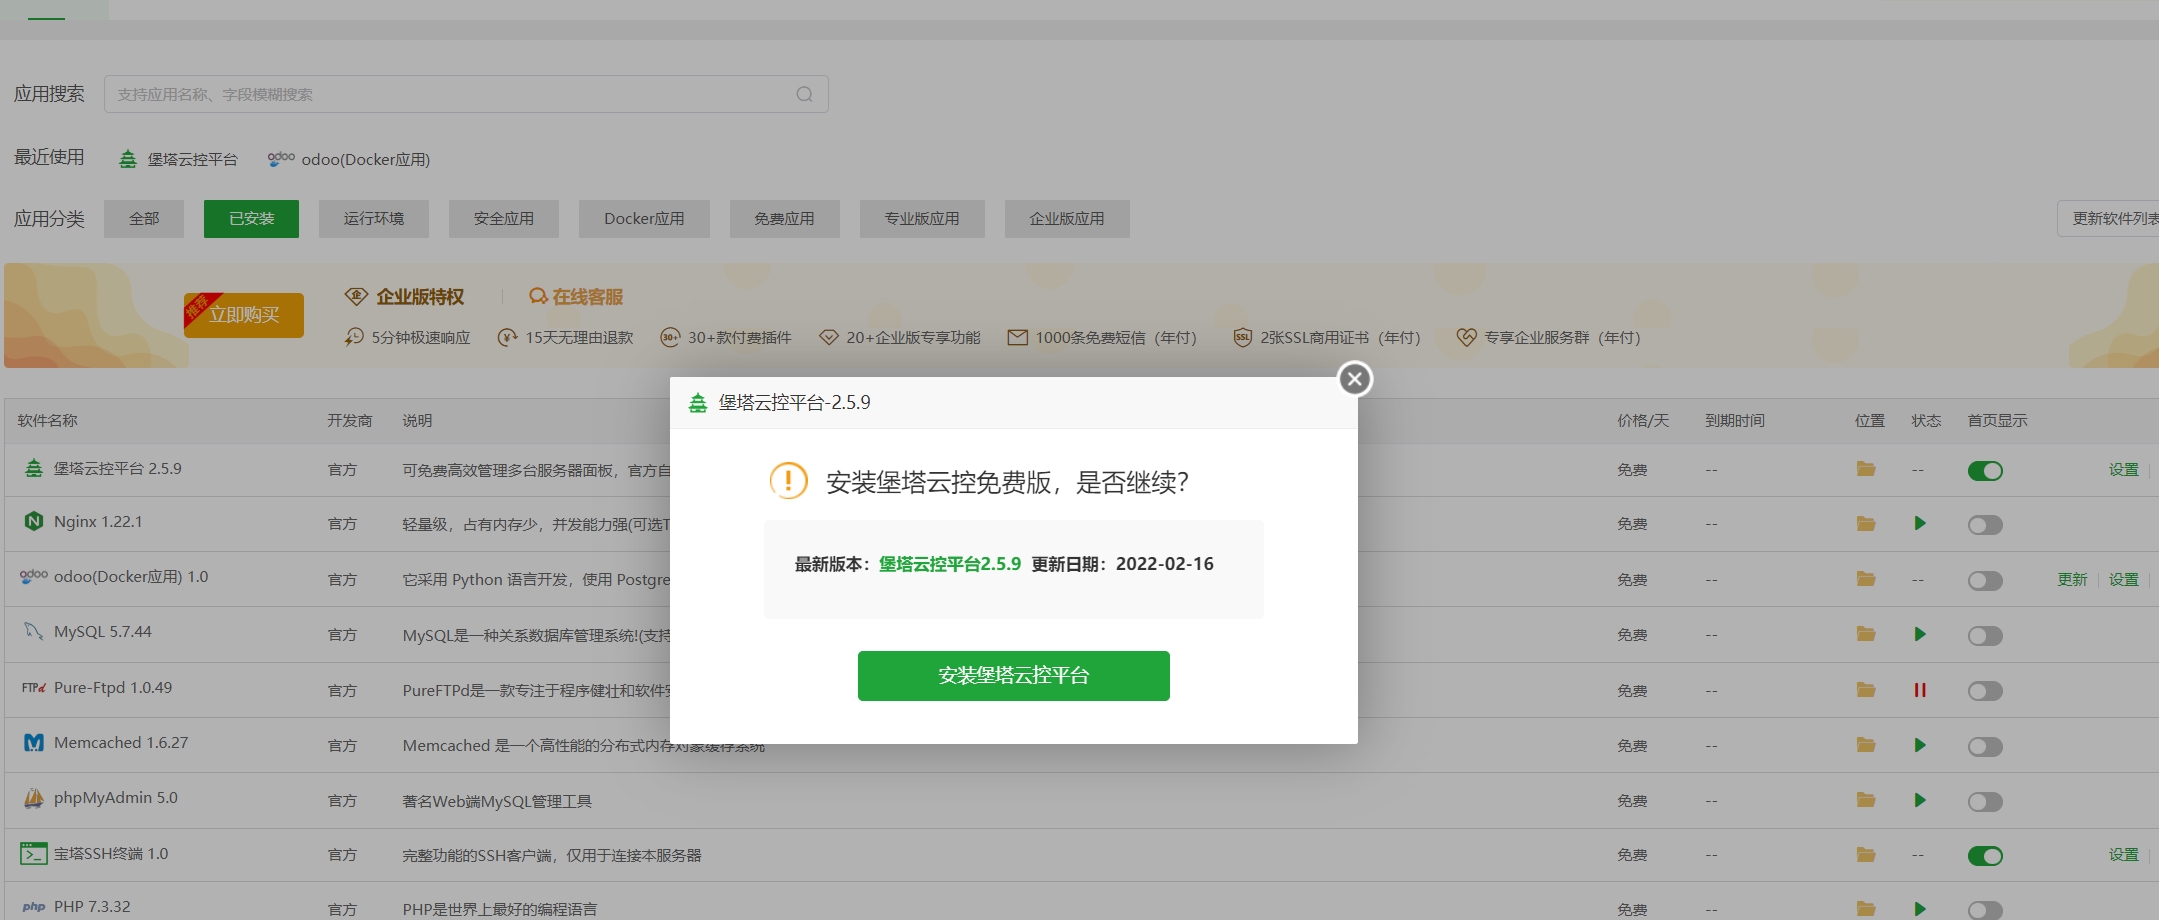The height and width of the screenshot is (920, 2159).
Task: Open 设置 for 堡塔云控平台 2.5.9
Action: point(2124,470)
